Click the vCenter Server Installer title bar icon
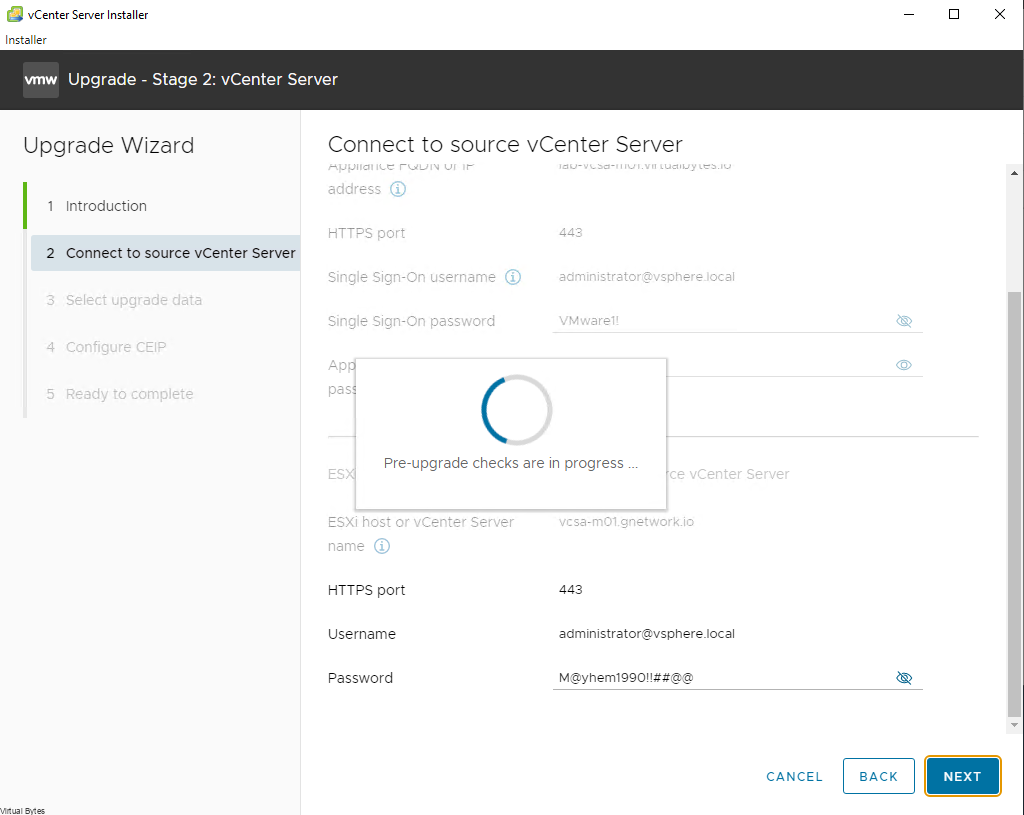Image resolution: width=1024 pixels, height=815 pixels. 14,14
